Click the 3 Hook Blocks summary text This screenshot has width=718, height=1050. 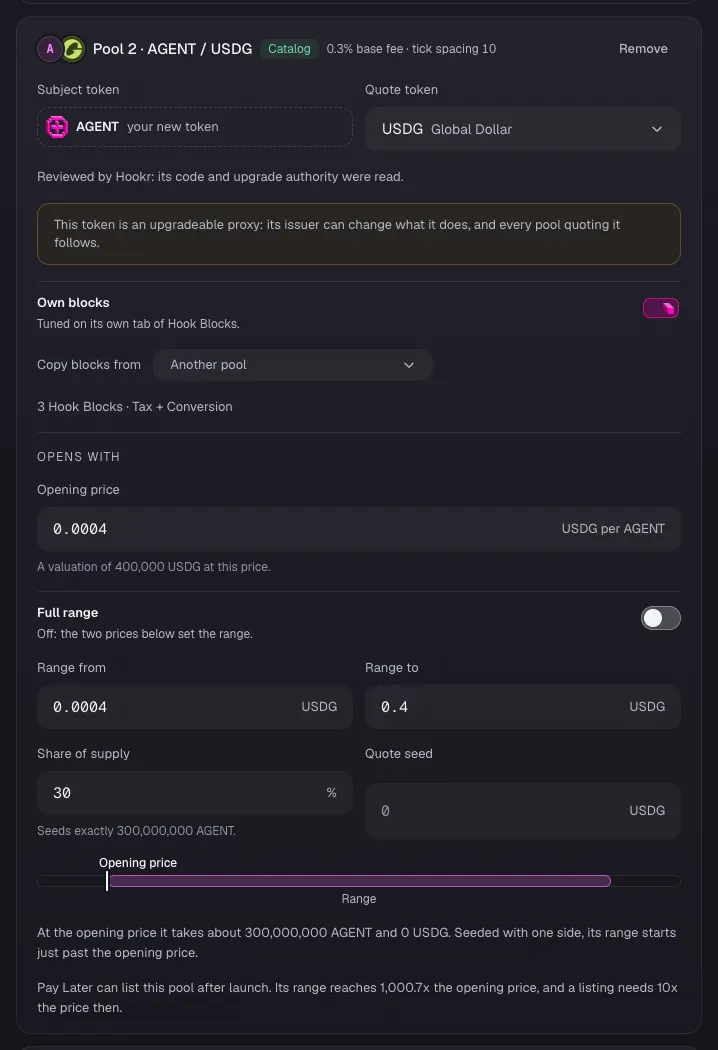tap(135, 406)
